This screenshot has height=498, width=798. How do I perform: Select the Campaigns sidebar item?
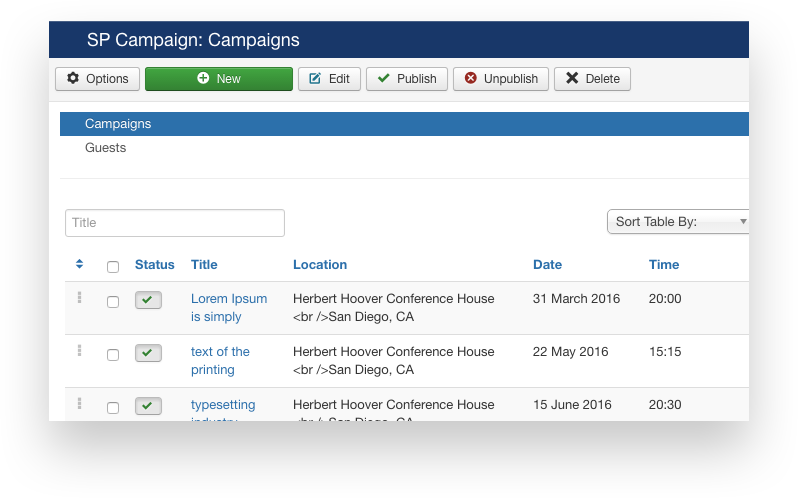click(118, 124)
